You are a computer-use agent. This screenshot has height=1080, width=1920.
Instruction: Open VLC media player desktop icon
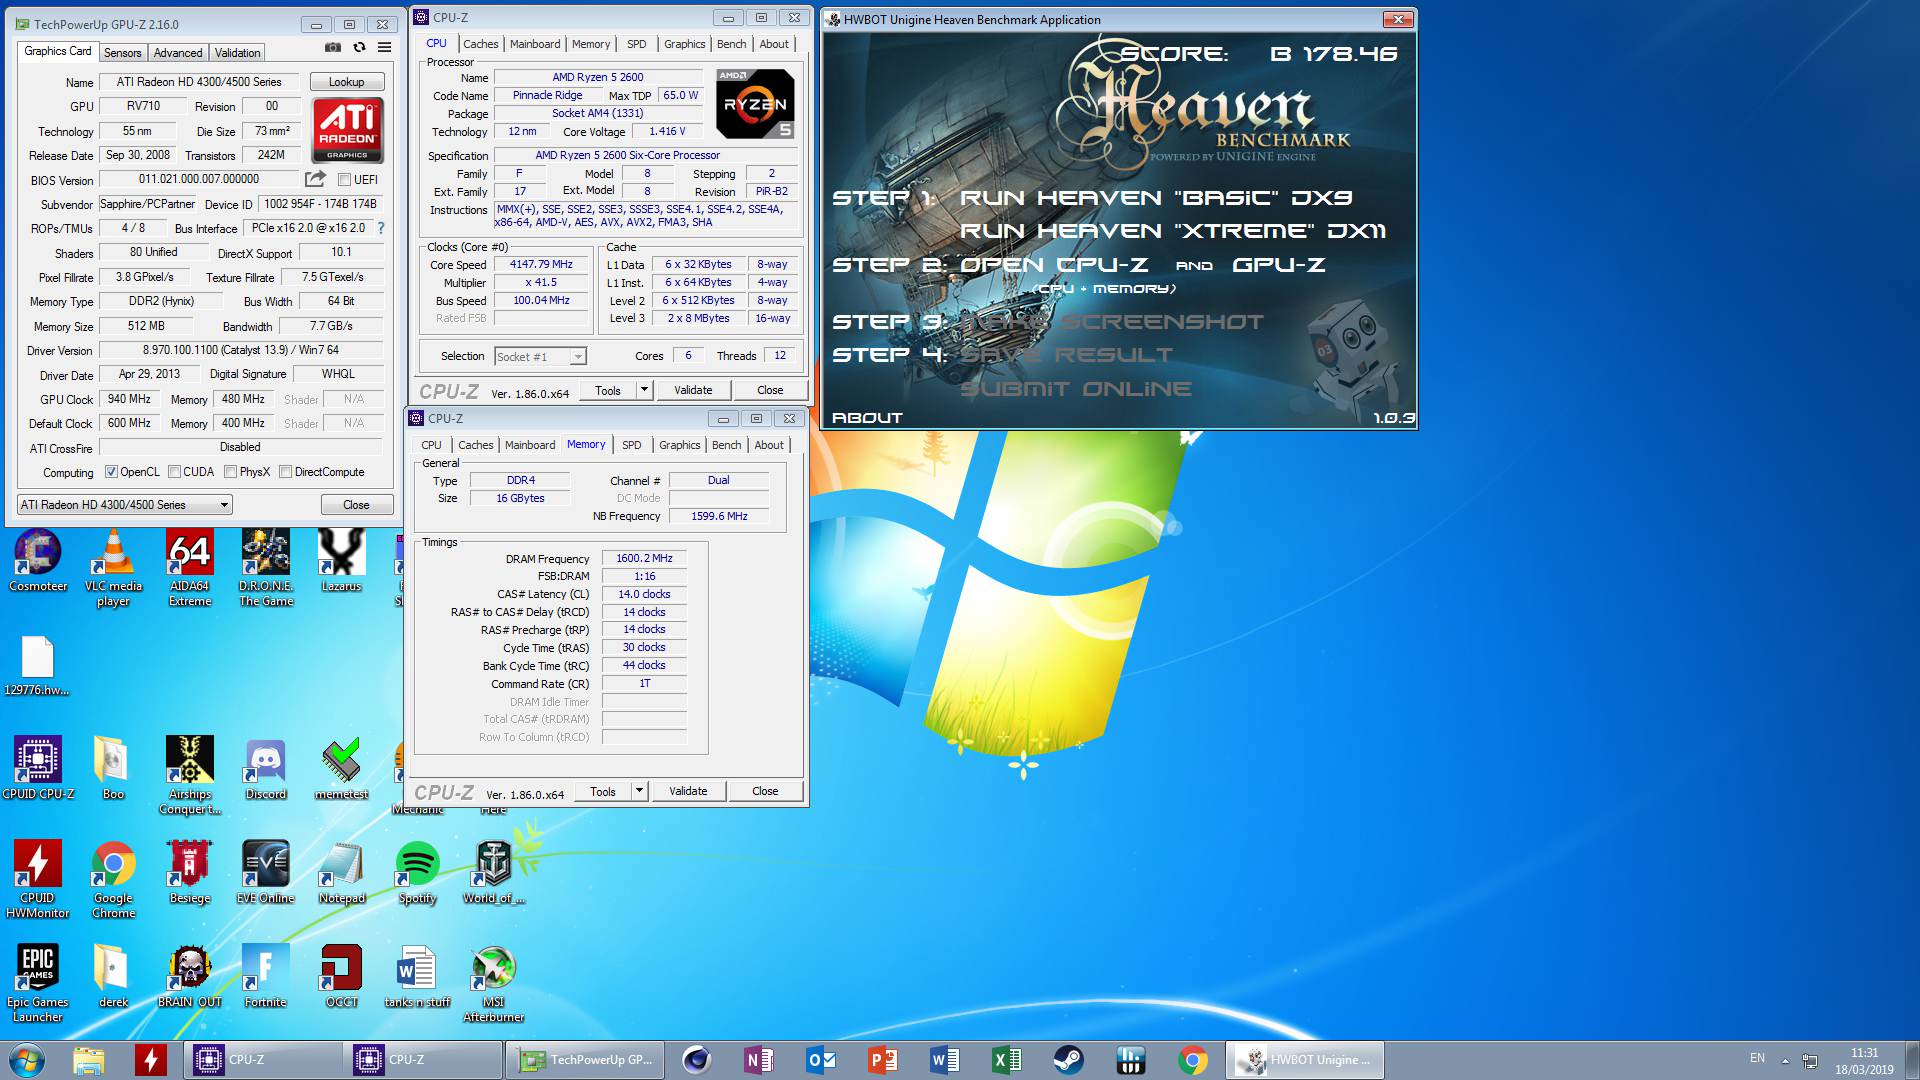pyautogui.click(x=113, y=568)
